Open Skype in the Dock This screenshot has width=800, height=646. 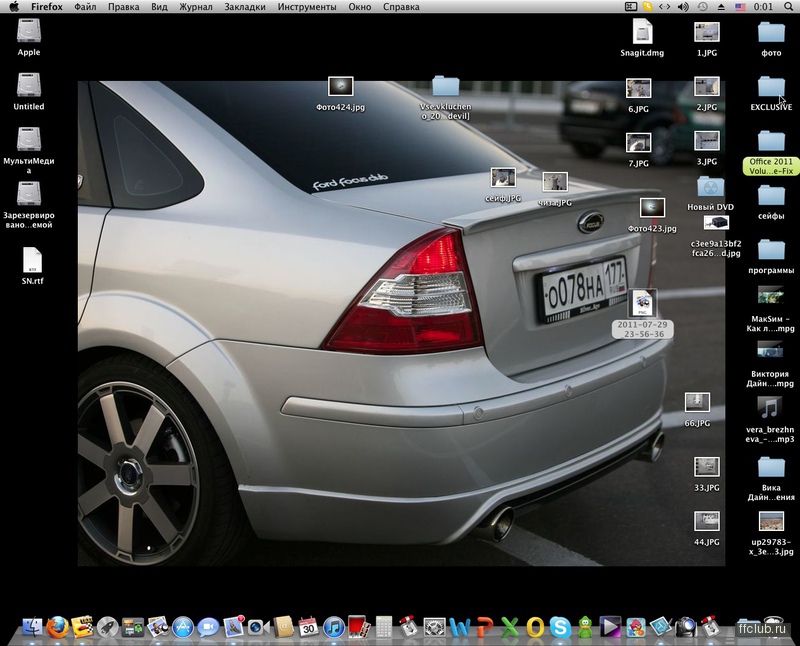click(560, 627)
